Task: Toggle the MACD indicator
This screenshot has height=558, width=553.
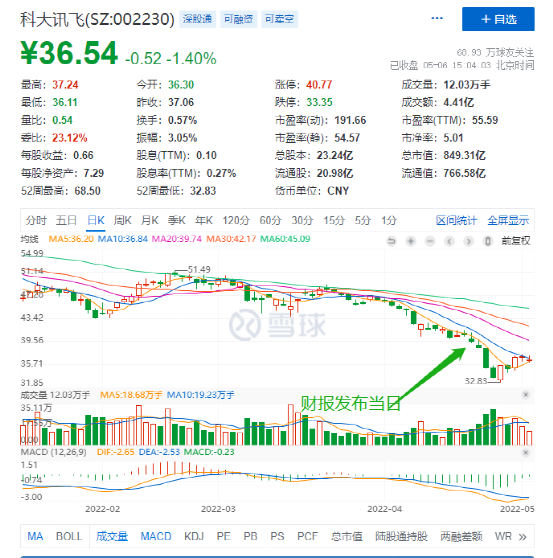Action: (x=156, y=536)
